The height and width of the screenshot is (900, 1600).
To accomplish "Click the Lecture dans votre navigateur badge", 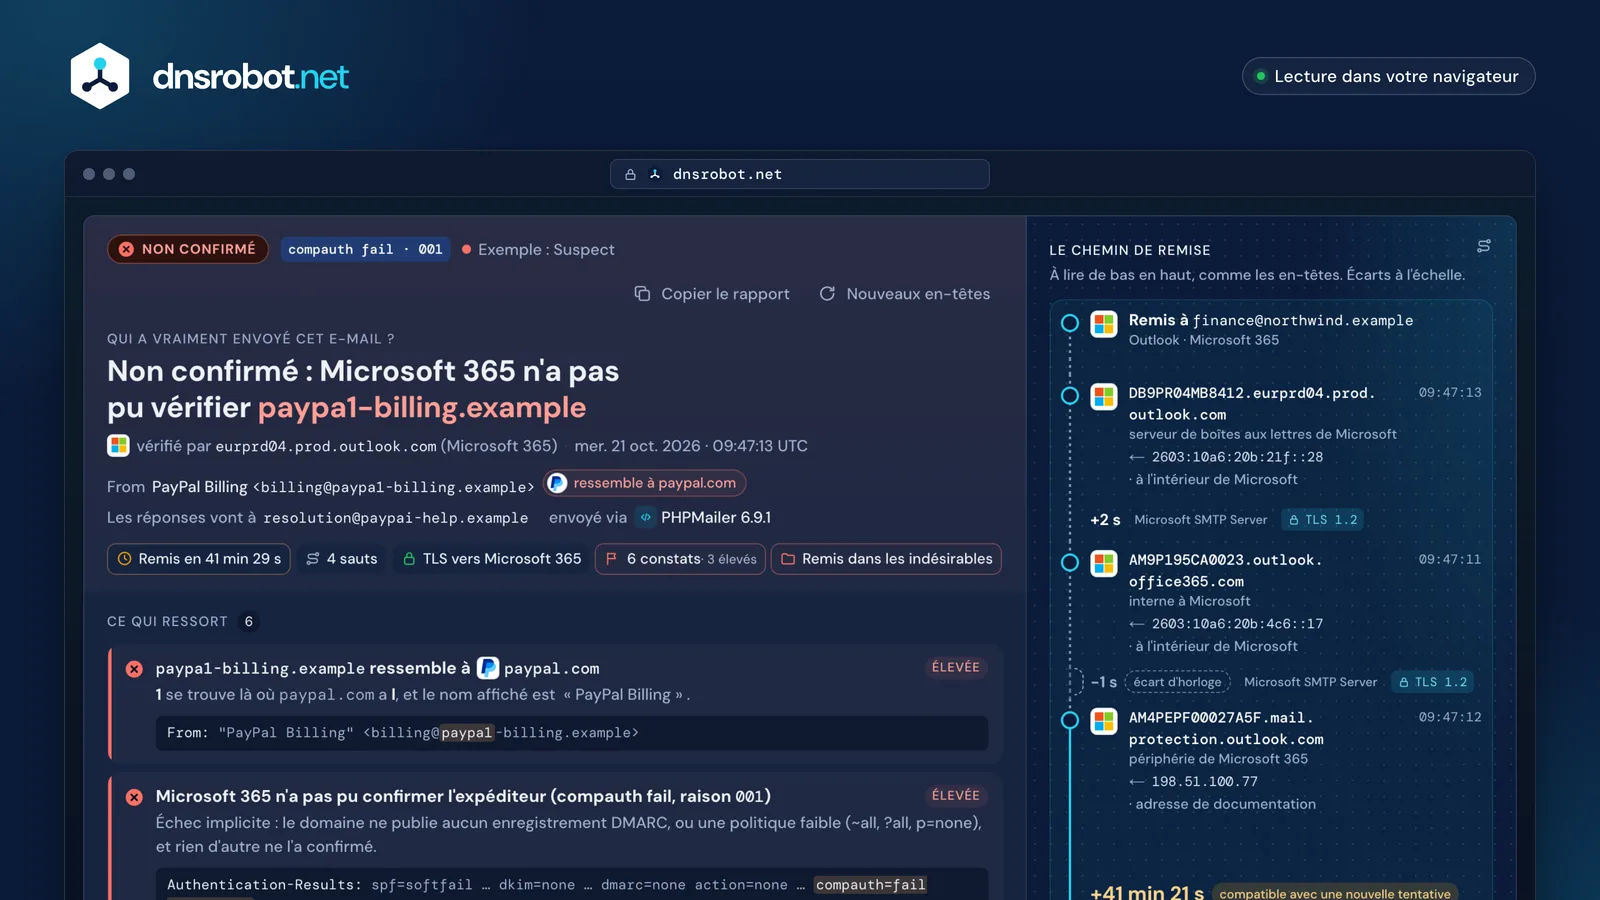I will click(1388, 76).
